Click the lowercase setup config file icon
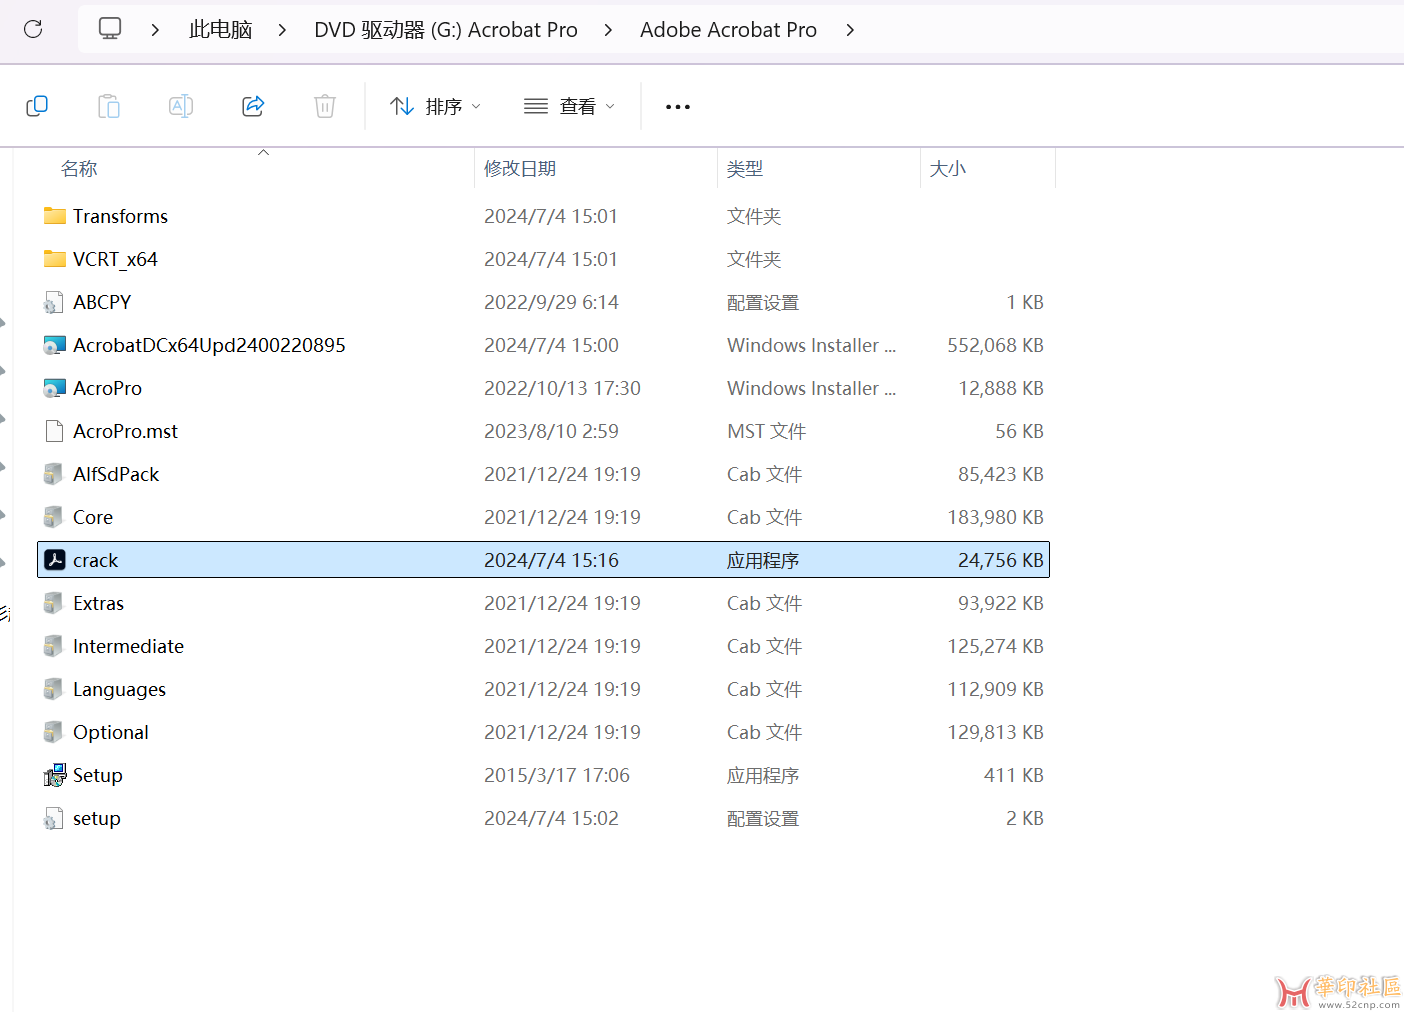 [54, 818]
